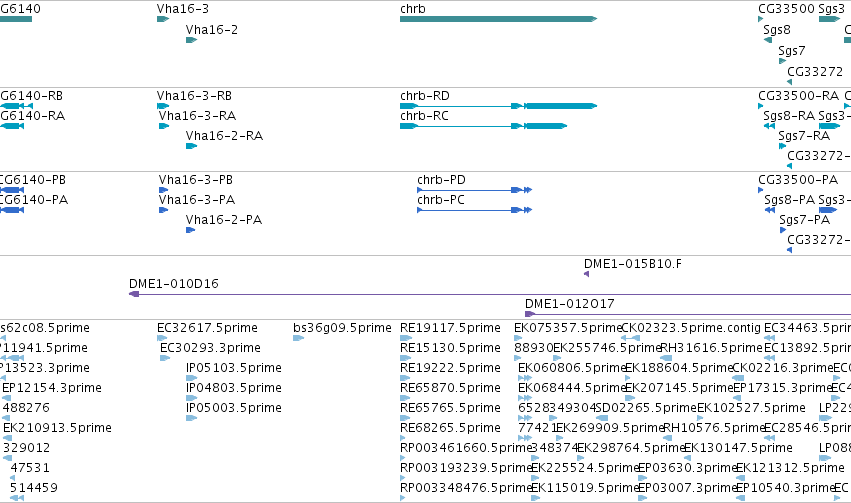
Task: Click the Vha16-2-RA transcript label
Action: tap(224, 136)
